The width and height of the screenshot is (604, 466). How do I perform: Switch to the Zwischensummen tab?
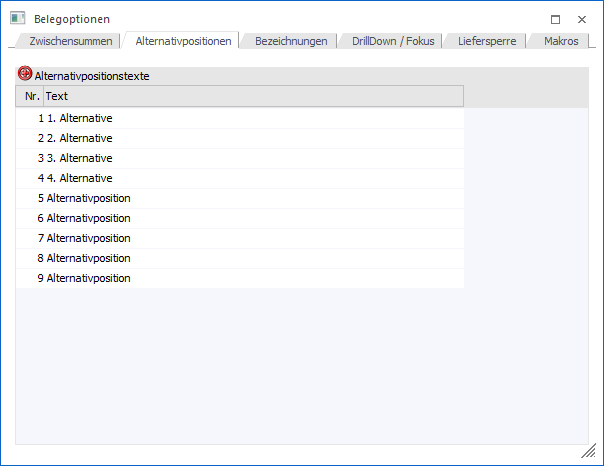click(70, 41)
